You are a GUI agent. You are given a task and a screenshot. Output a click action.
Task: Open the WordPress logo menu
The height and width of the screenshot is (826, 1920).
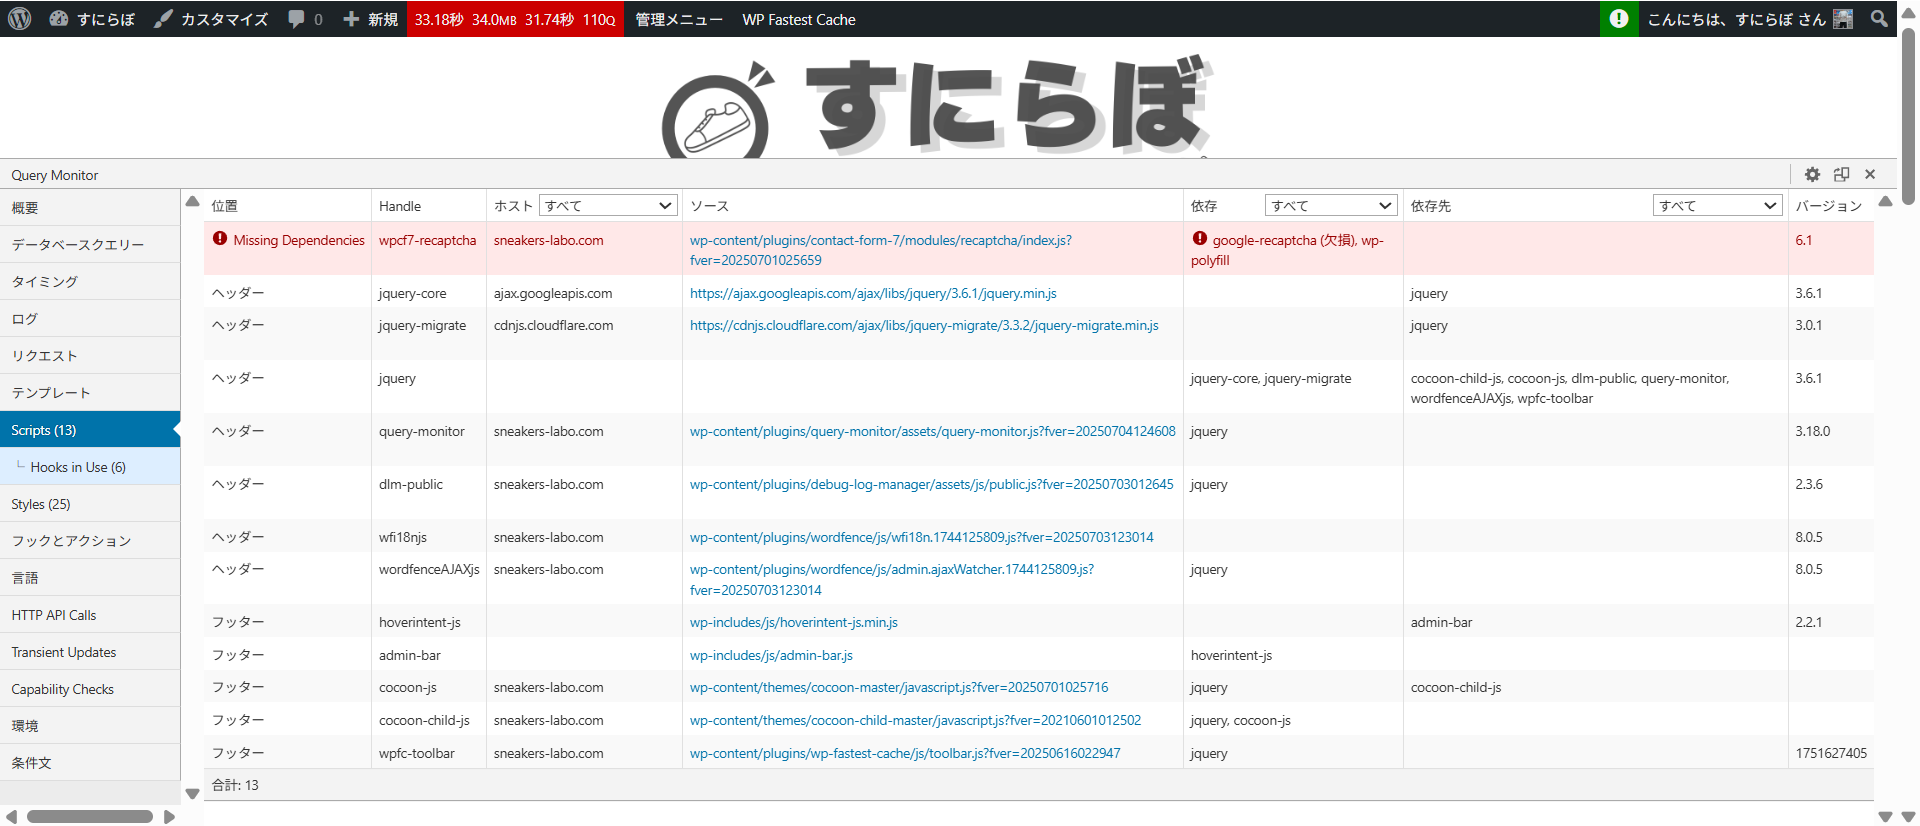(x=19, y=19)
